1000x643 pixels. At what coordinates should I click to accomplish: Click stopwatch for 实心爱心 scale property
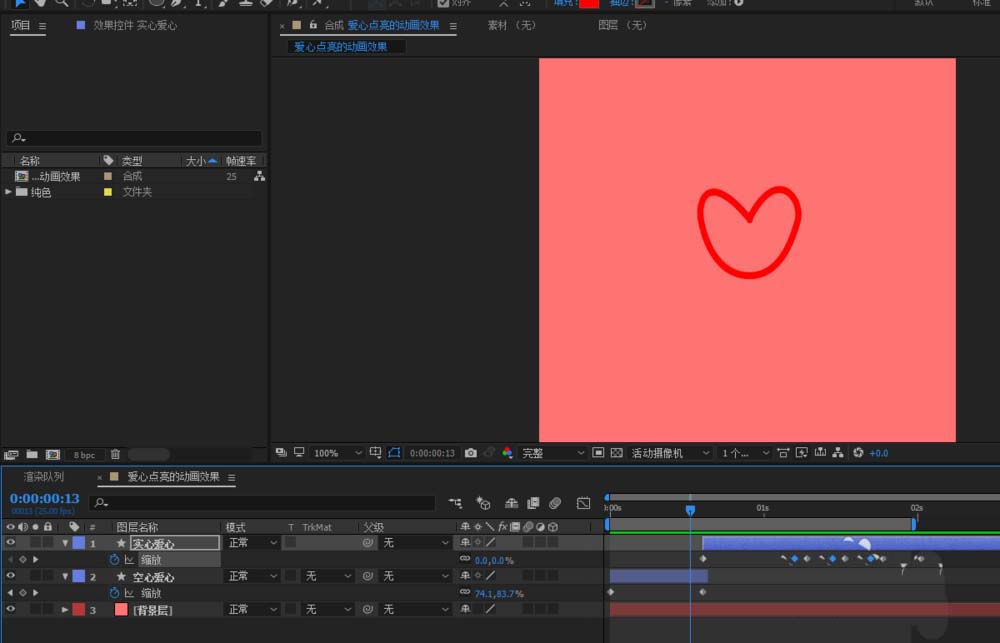[114, 560]
